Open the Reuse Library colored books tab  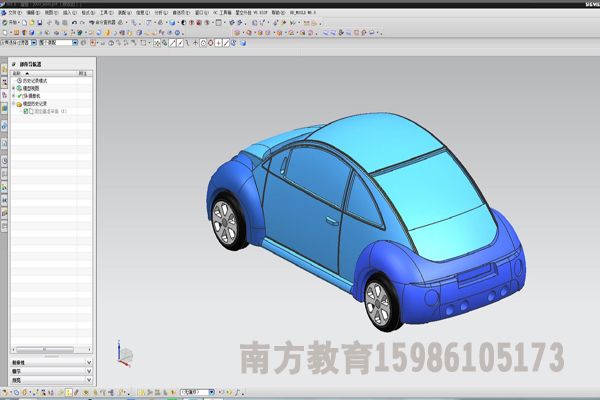4,109
